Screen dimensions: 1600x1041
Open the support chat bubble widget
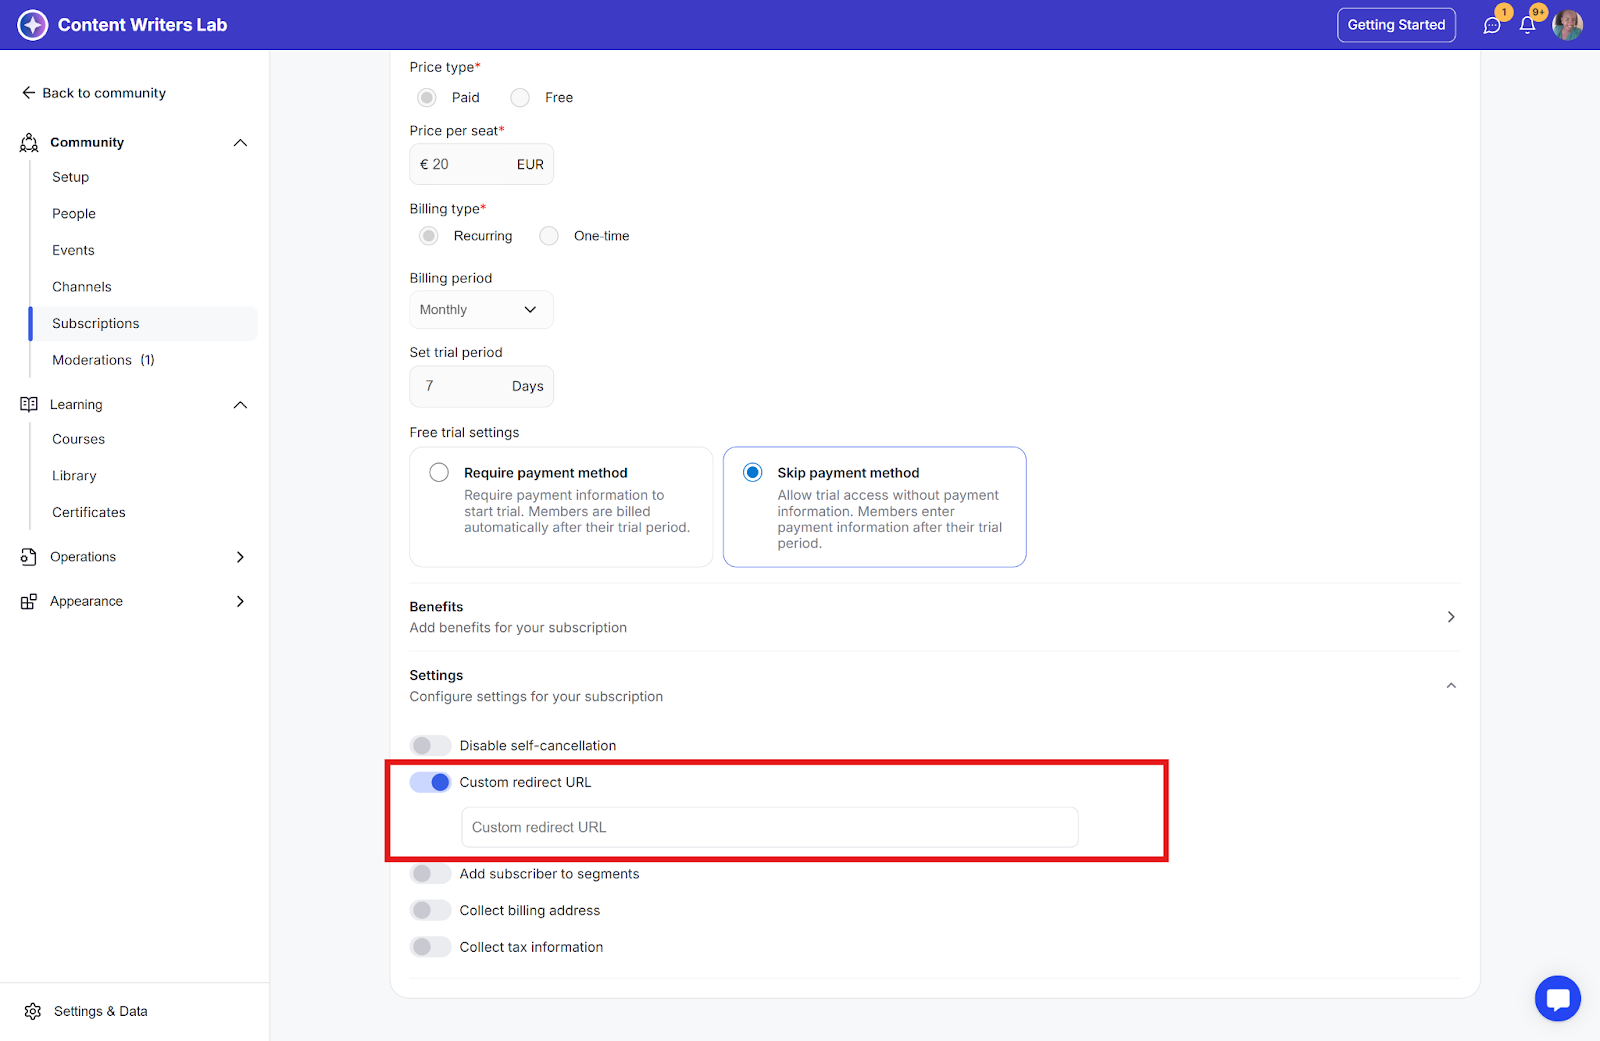pyautogui.click(x=1558, y=998)
